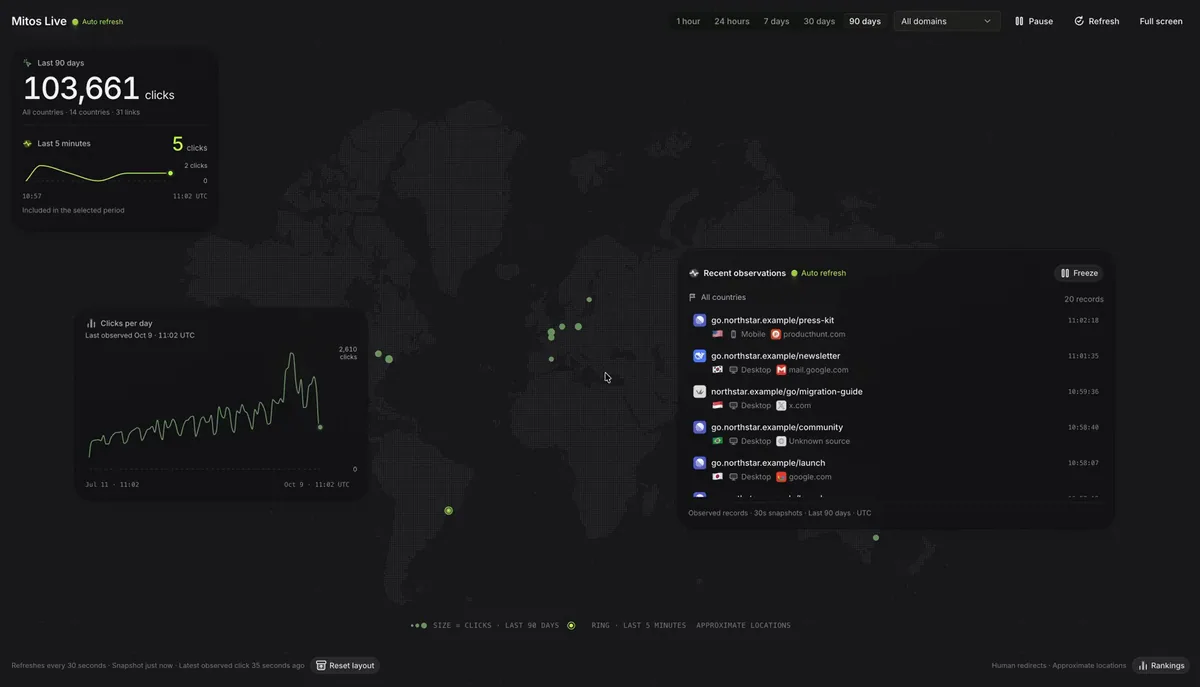
Task: Click the community link favicon
Action: coord(700,427)
